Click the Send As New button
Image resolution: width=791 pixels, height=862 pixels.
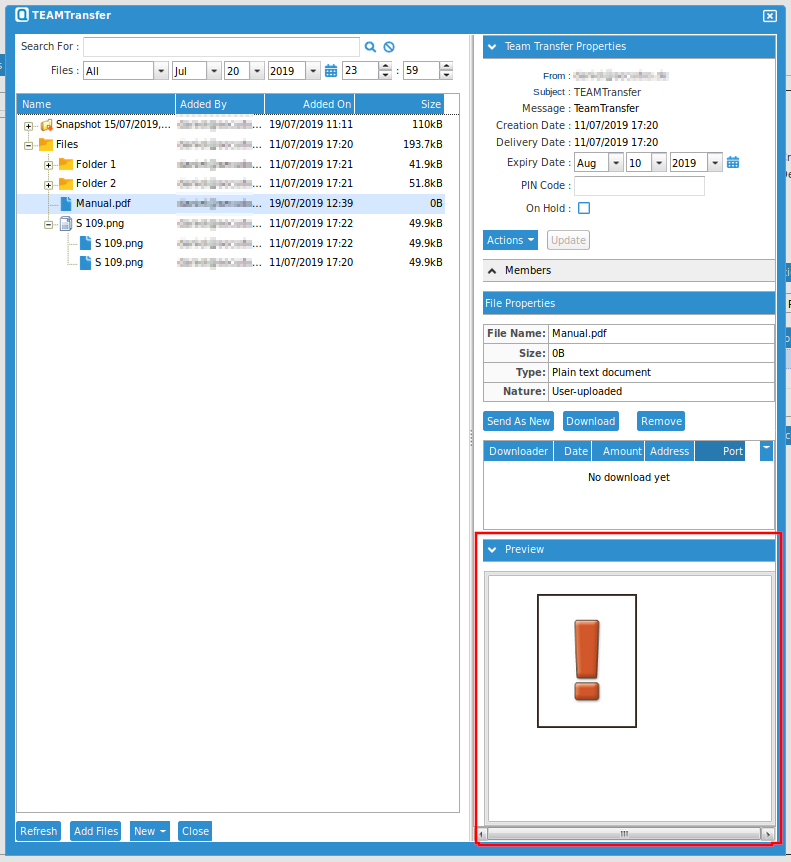coord(518,421)
